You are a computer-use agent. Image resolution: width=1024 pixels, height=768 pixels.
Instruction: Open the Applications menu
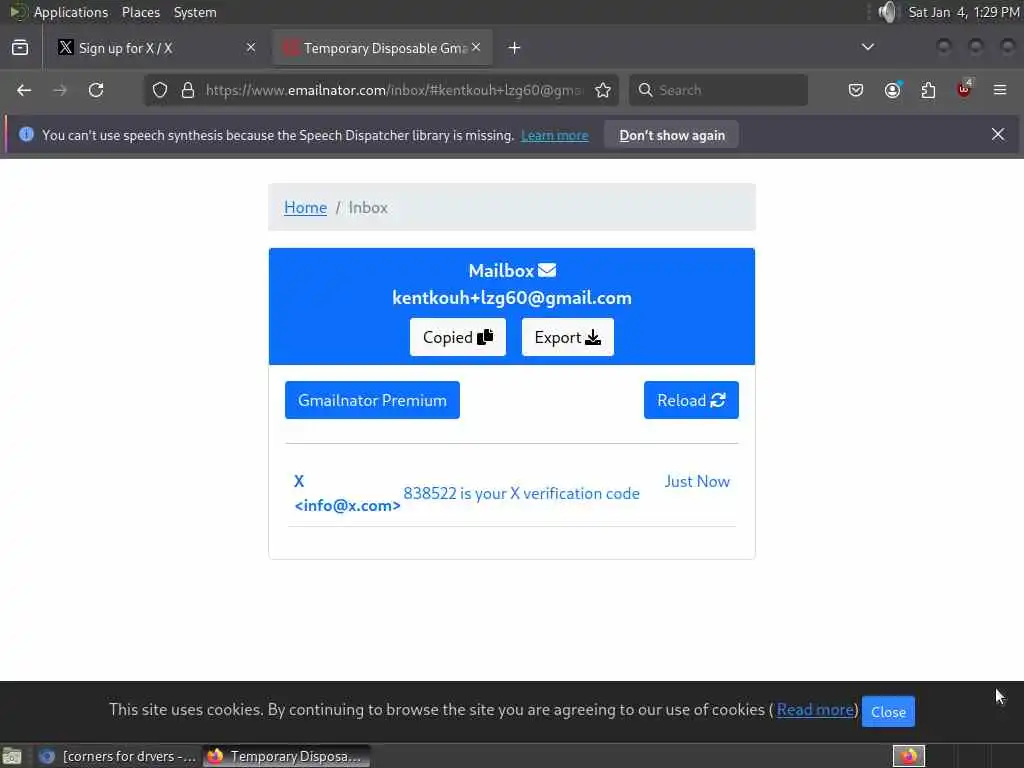71,12
